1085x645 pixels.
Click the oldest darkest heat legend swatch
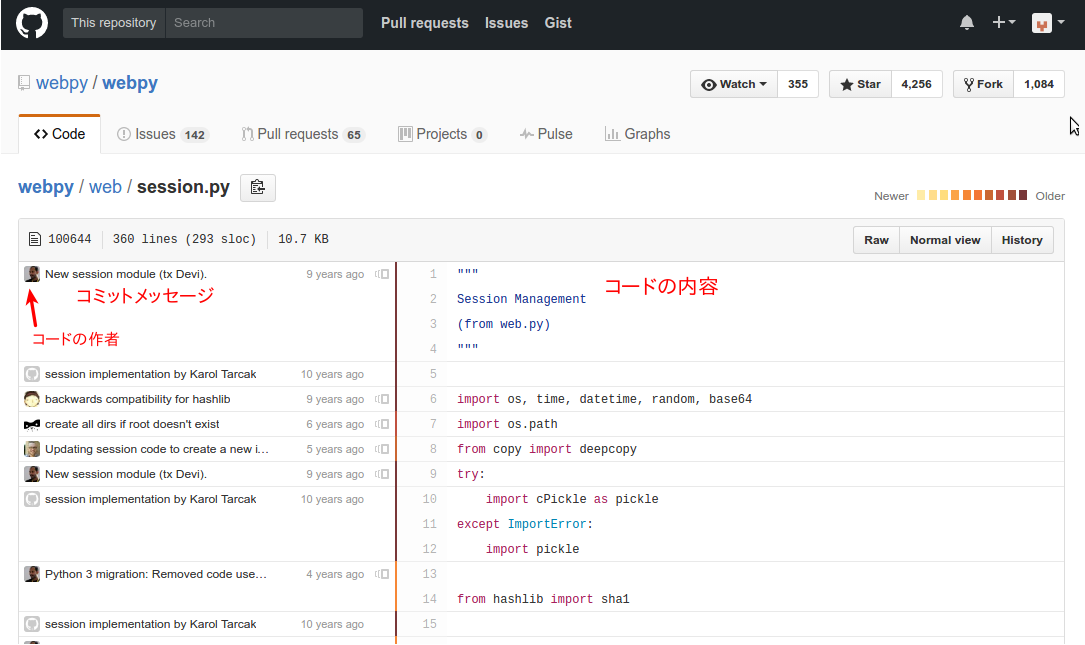click(x=1023, y=195)
